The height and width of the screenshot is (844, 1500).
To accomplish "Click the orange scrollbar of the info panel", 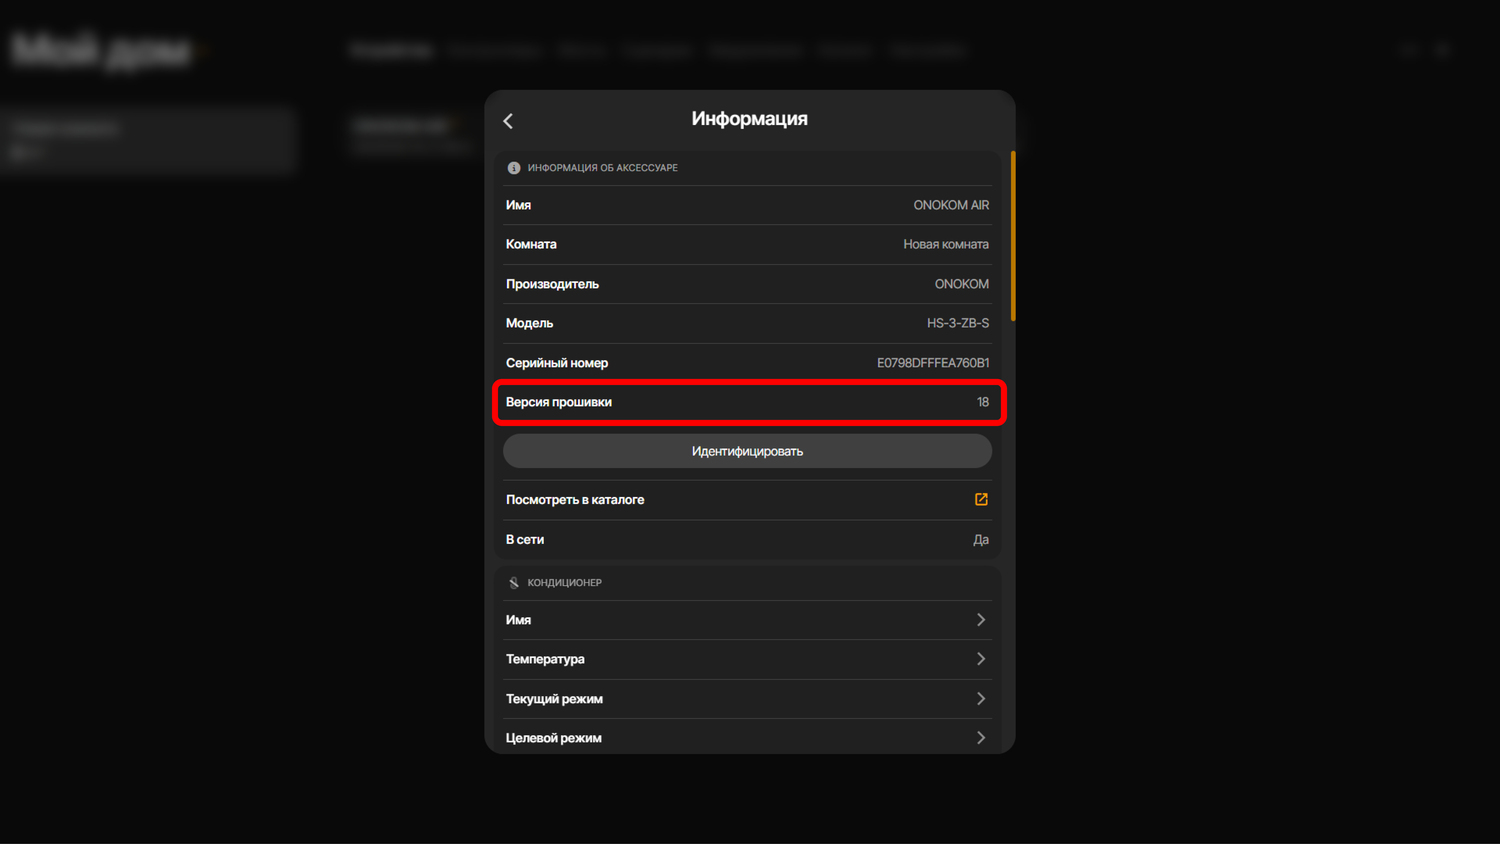I will coord(1013,236).
